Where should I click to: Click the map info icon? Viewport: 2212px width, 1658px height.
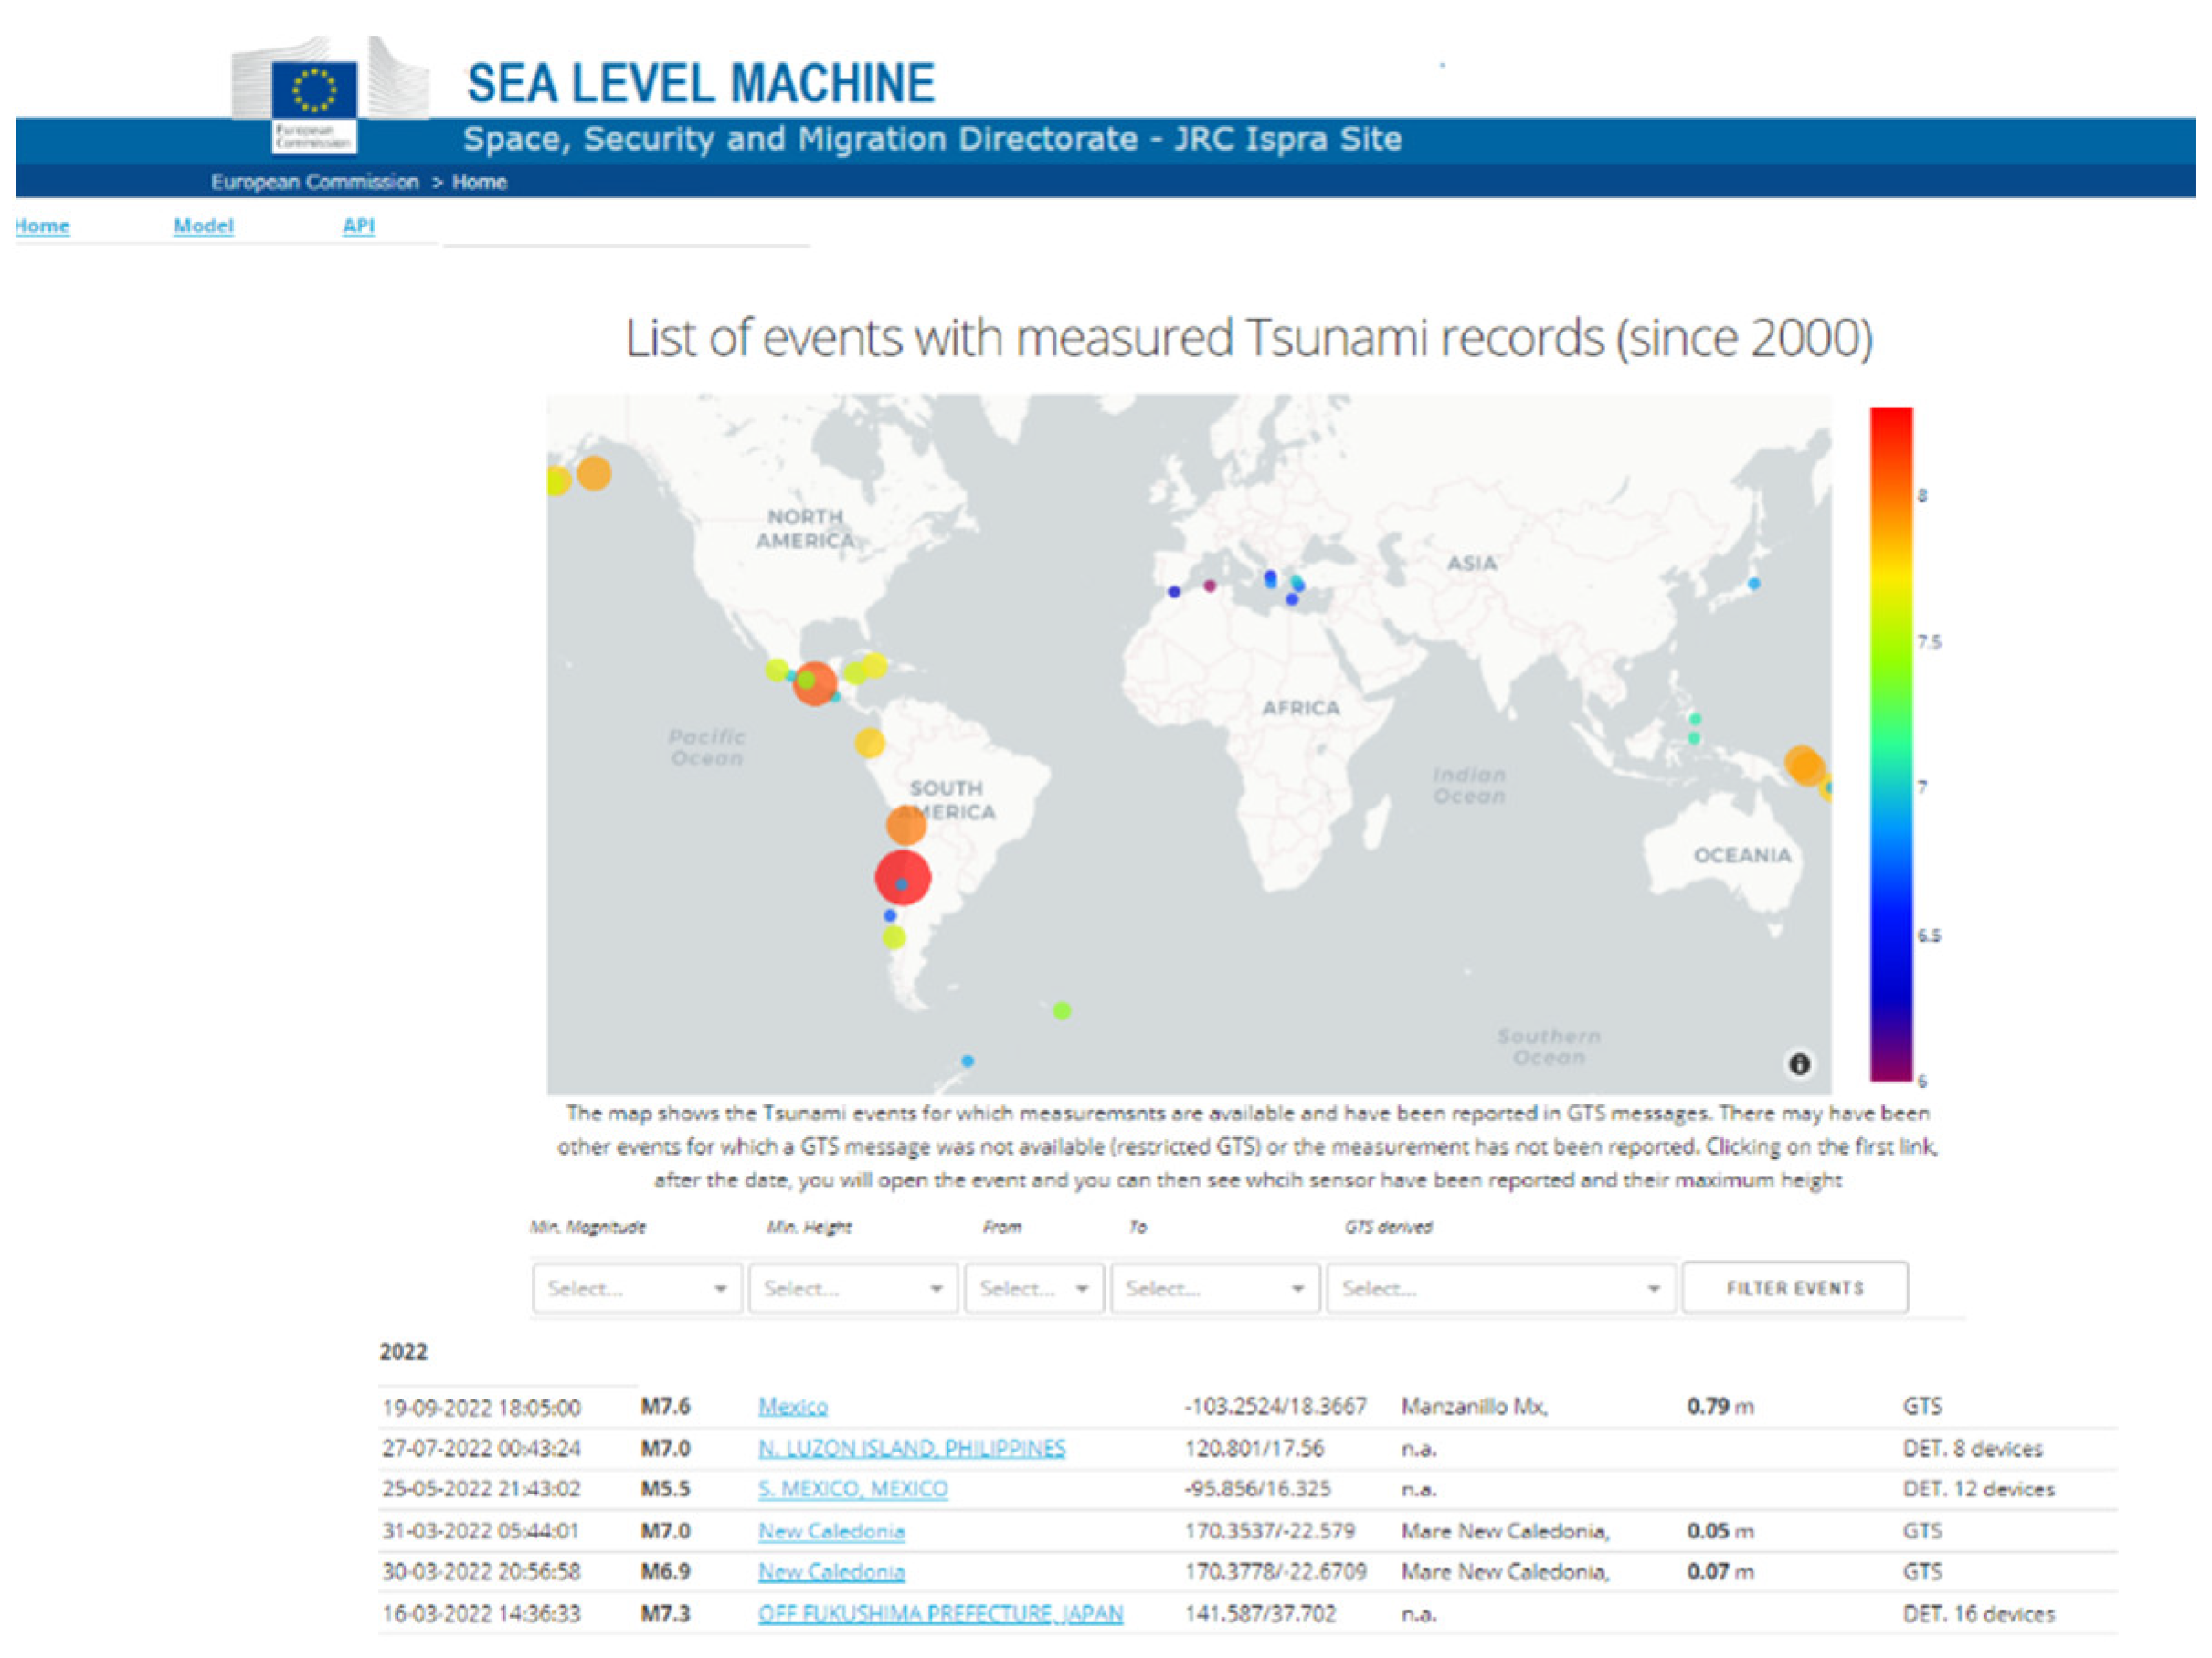(1798, 1064)
